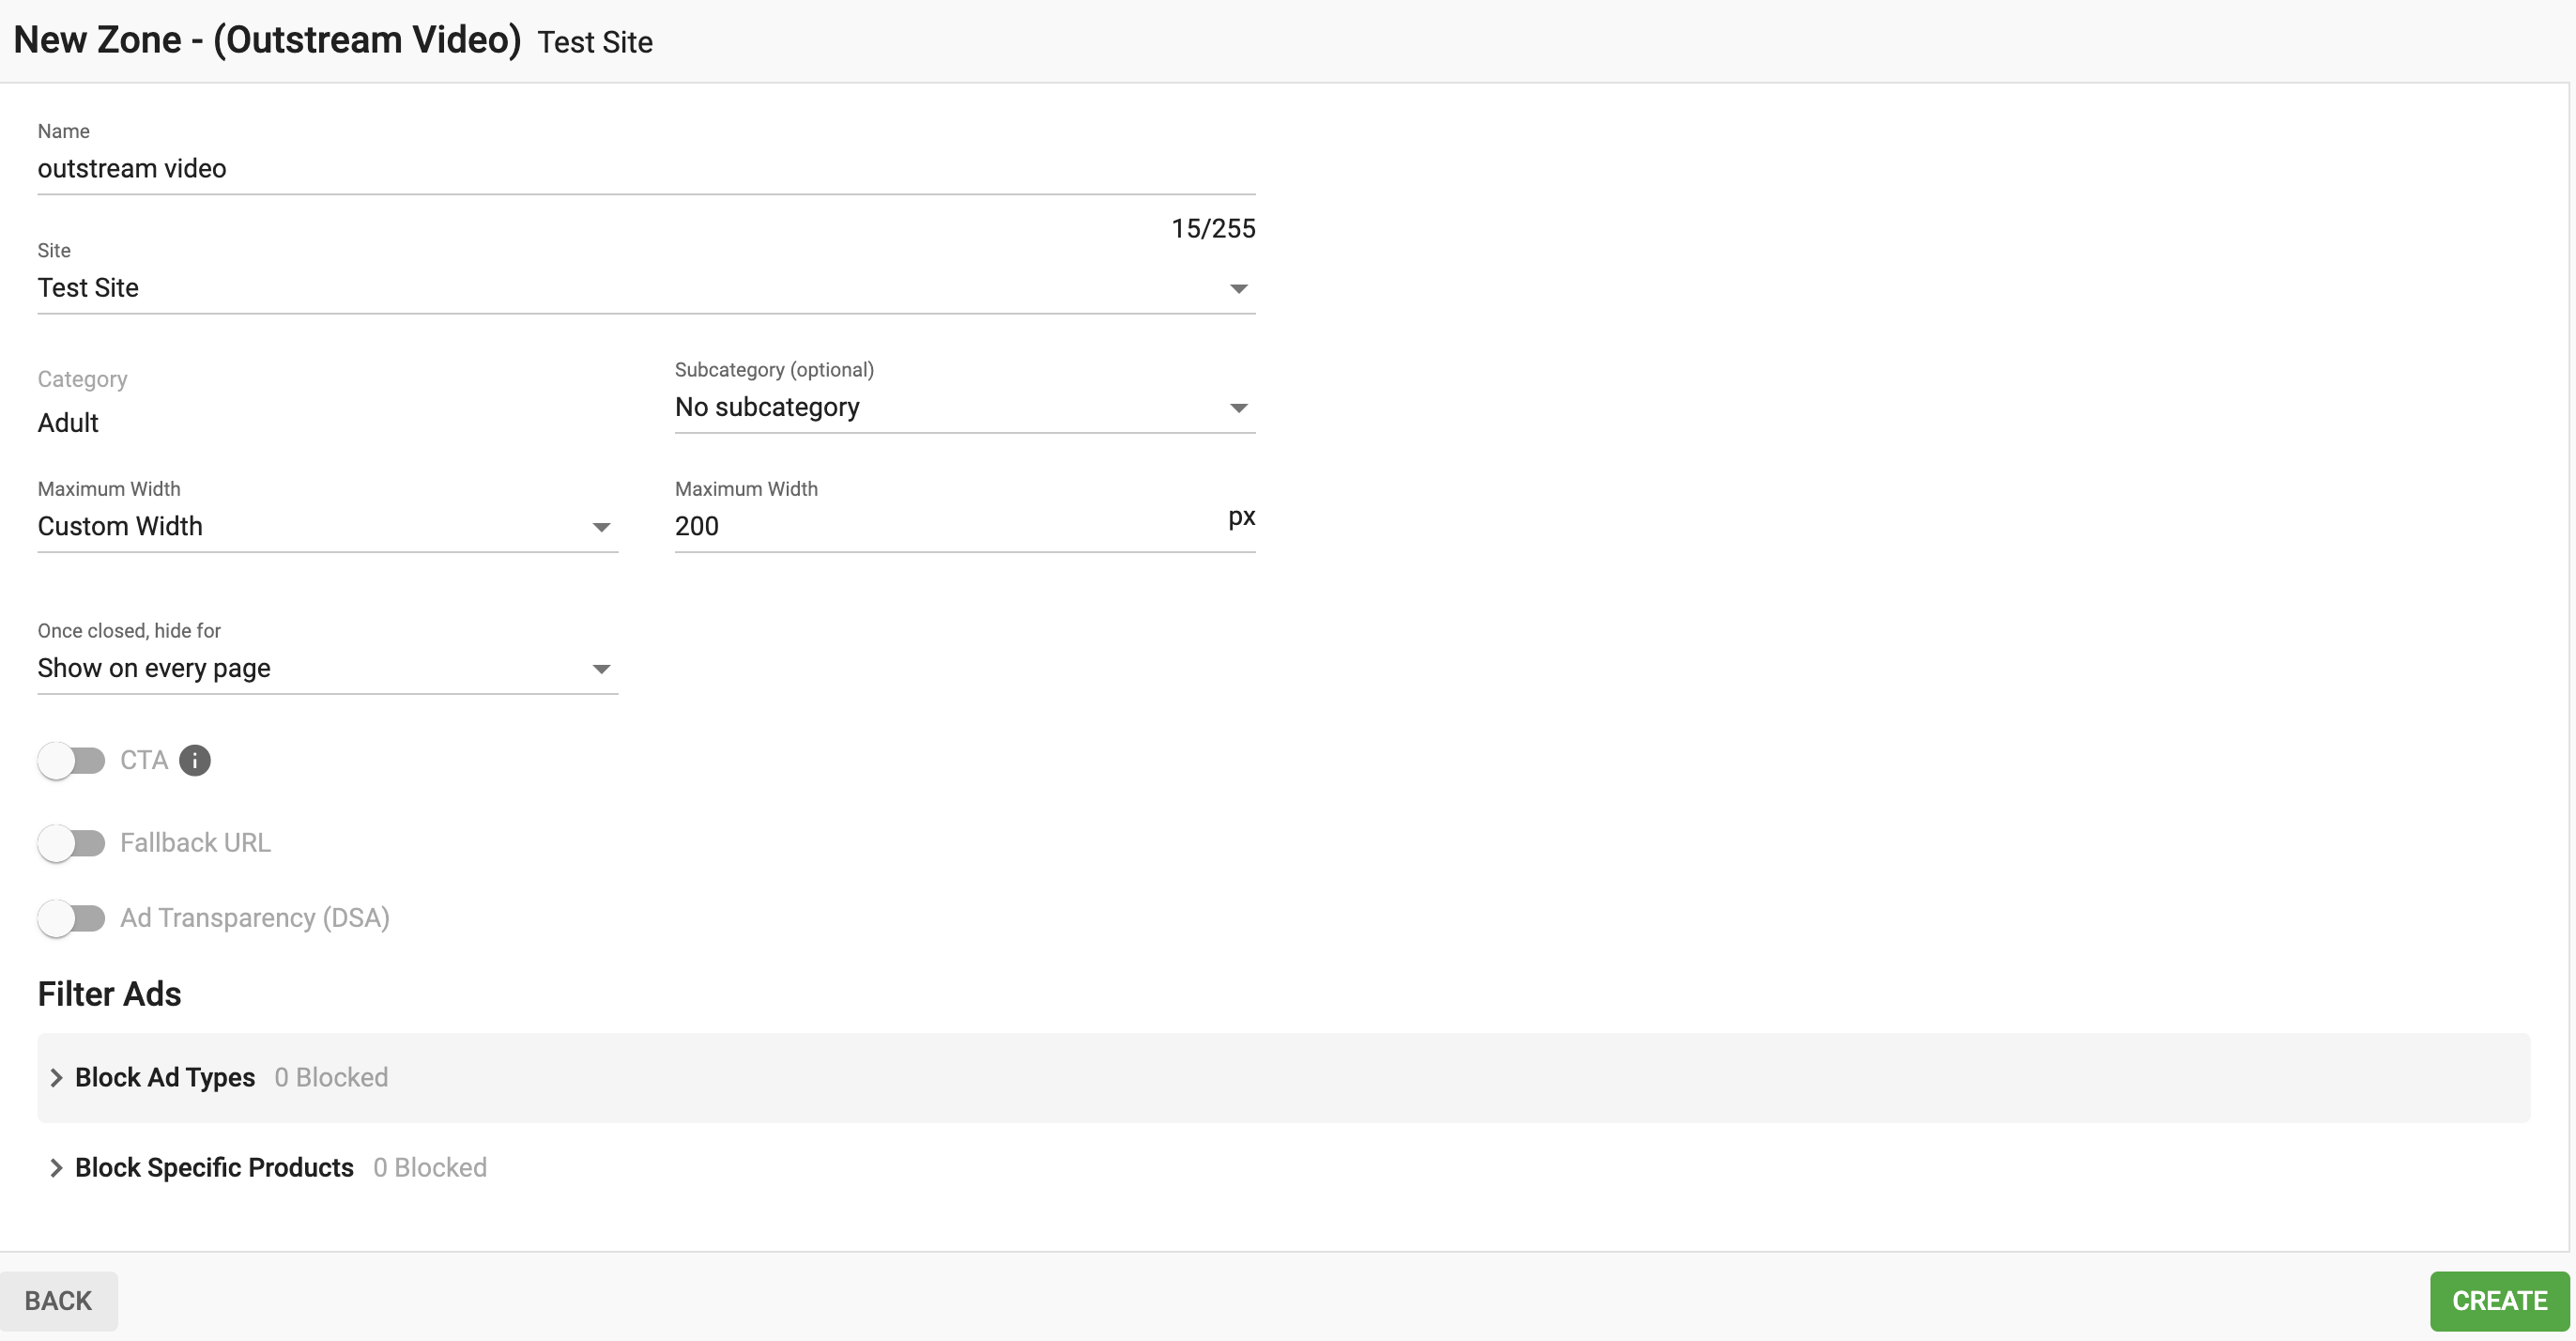2576x1341 pixels.
Task: Expand the Block Ad Types section
Action: point(165,1077)
